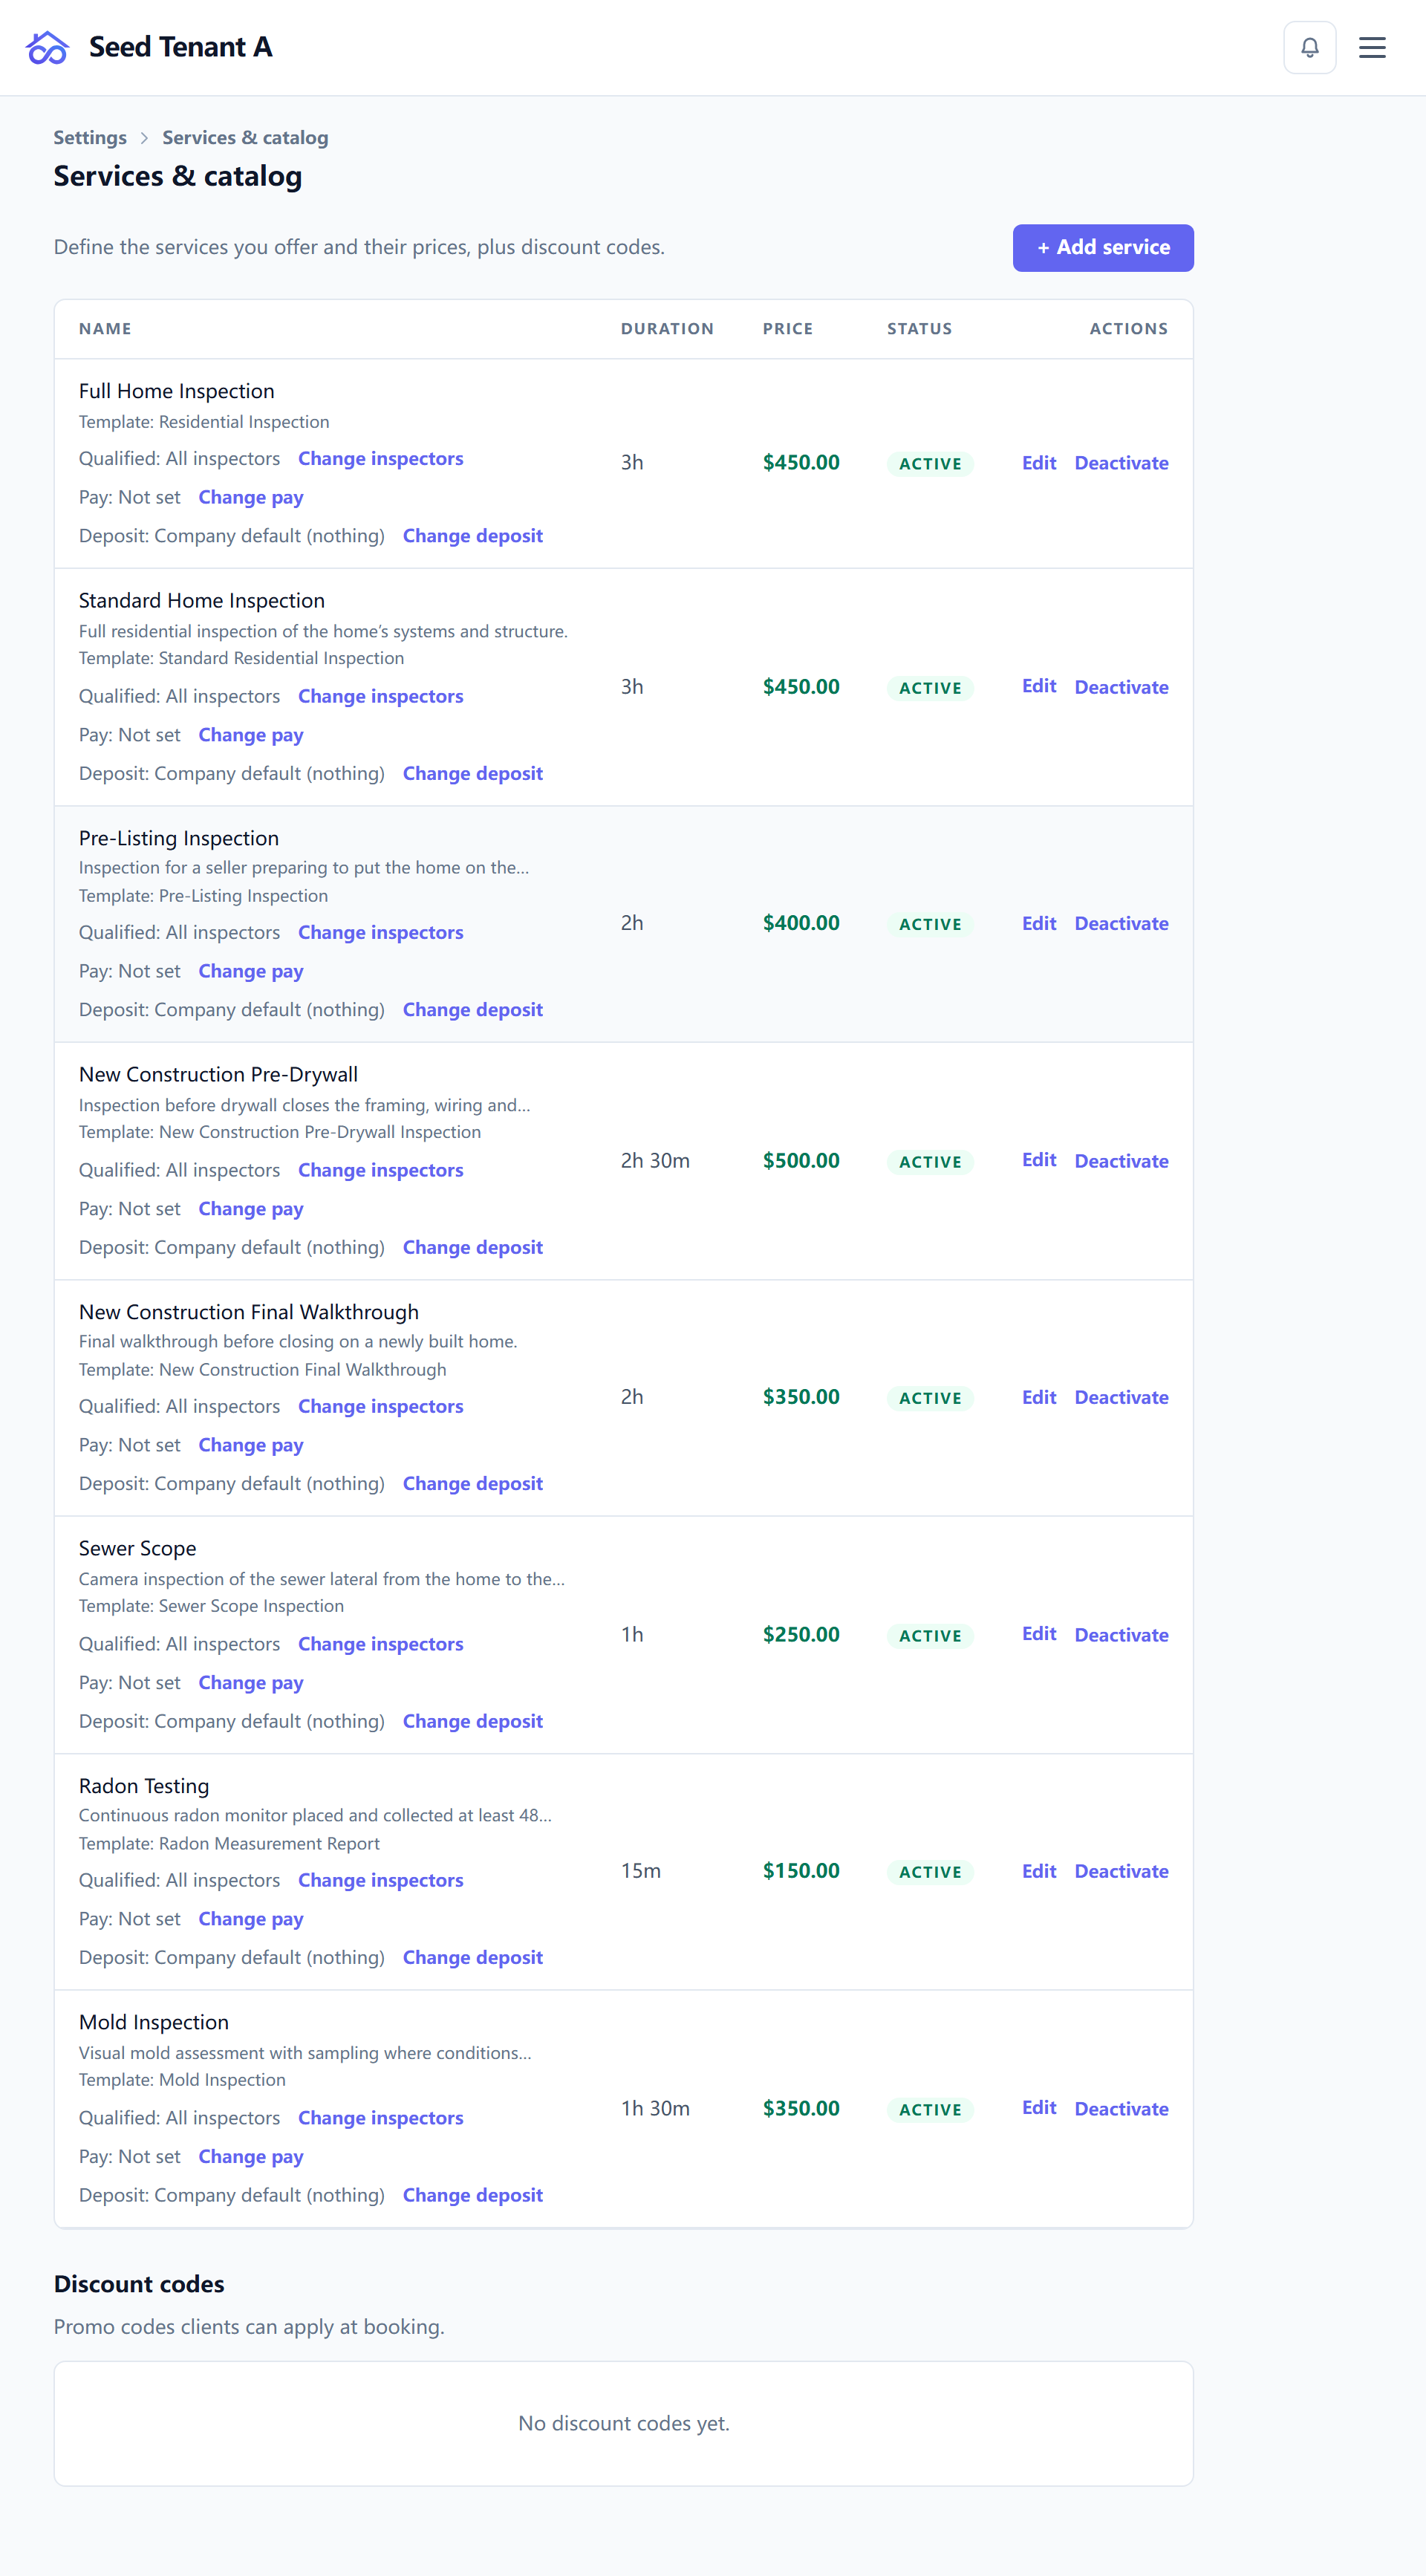Change inspectors for New Construction Final Walkthrough
The height and width of the screenshot is (2576, 1426).
pos(381,1406)
